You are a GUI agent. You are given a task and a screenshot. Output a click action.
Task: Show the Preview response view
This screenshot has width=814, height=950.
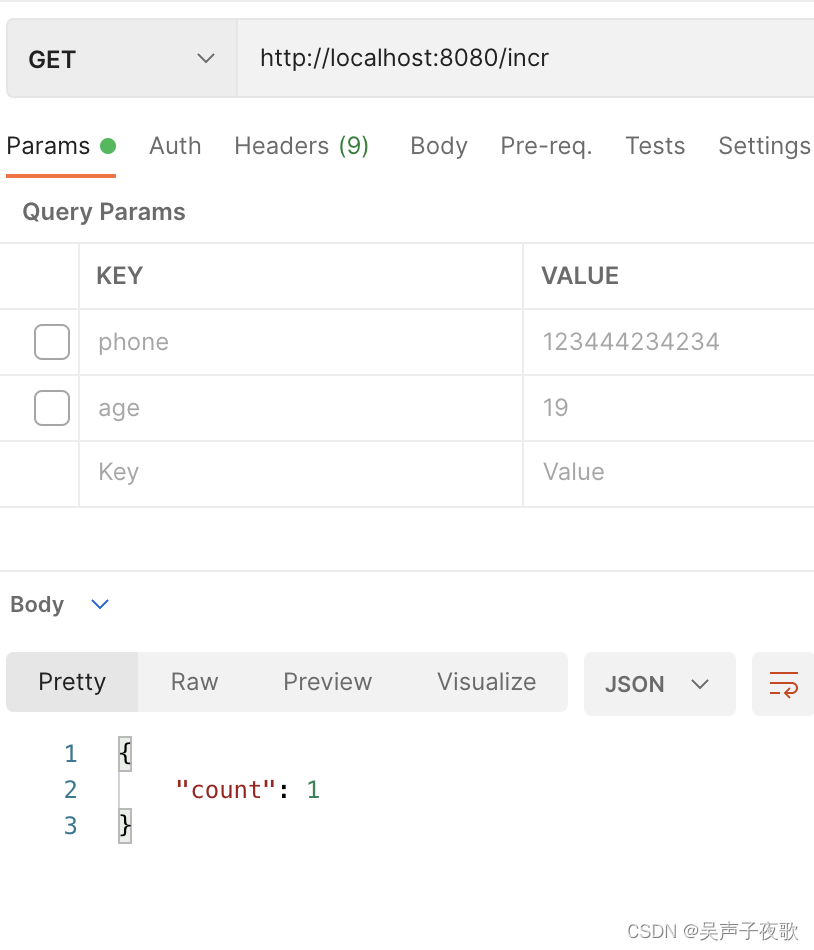coord(327,682)
